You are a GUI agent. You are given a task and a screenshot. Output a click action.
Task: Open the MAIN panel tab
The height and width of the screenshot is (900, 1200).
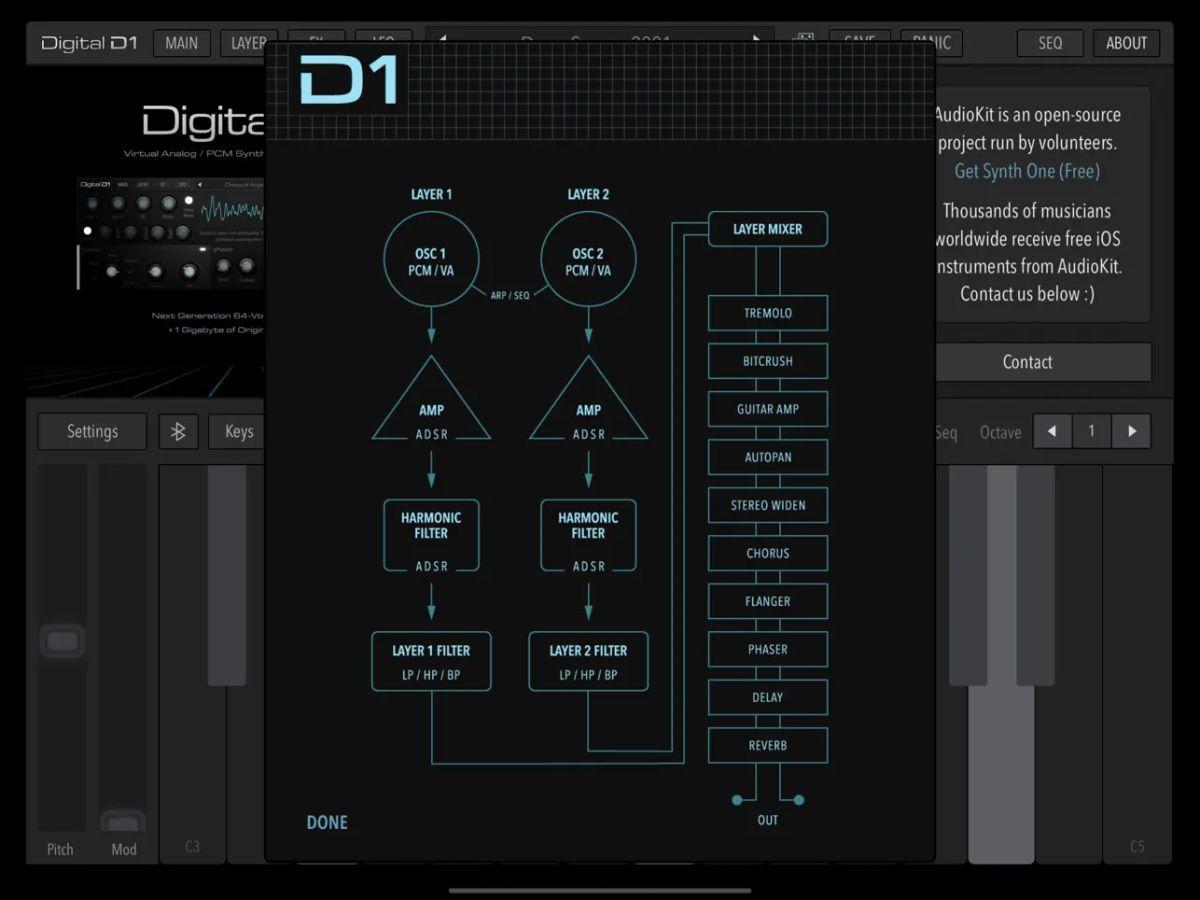pos(181,43)
